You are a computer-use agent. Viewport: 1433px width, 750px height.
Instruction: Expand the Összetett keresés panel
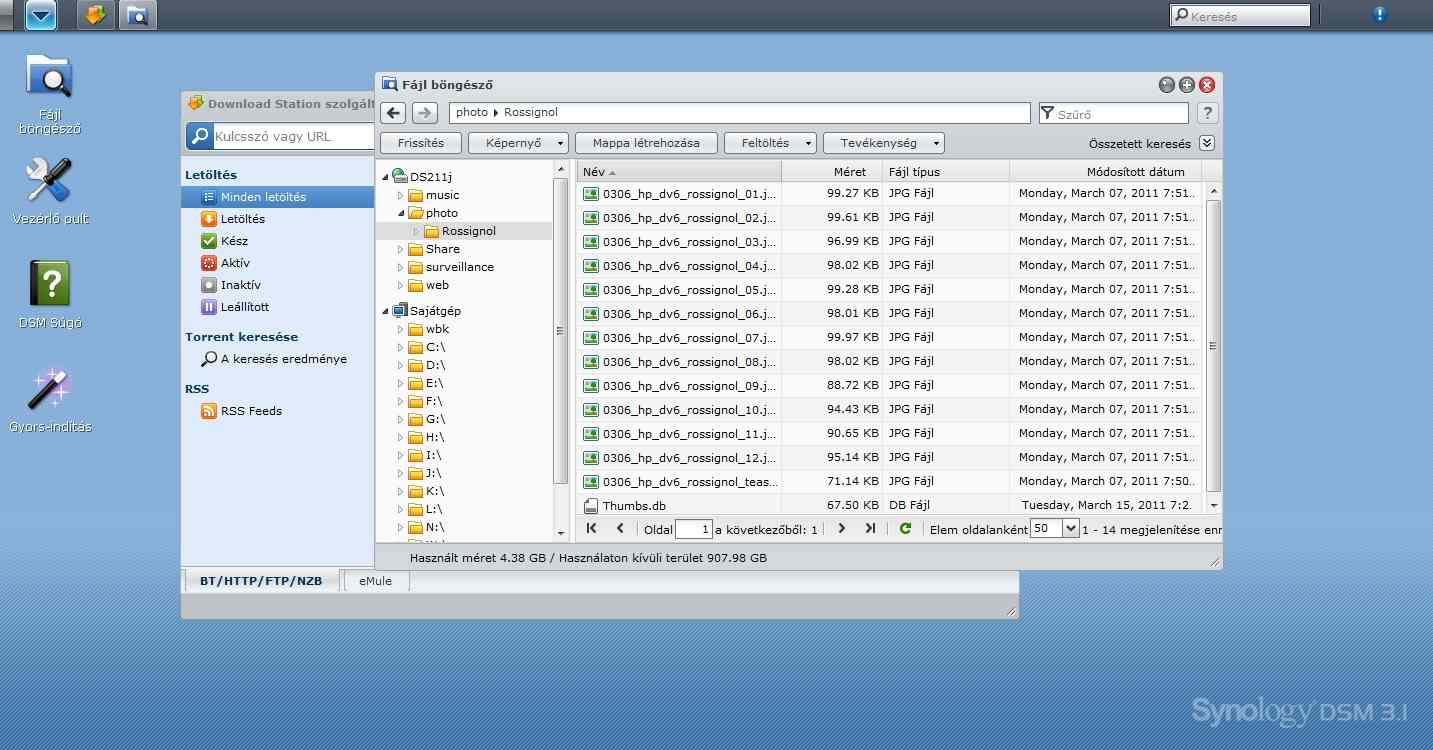coord(1207,143)
